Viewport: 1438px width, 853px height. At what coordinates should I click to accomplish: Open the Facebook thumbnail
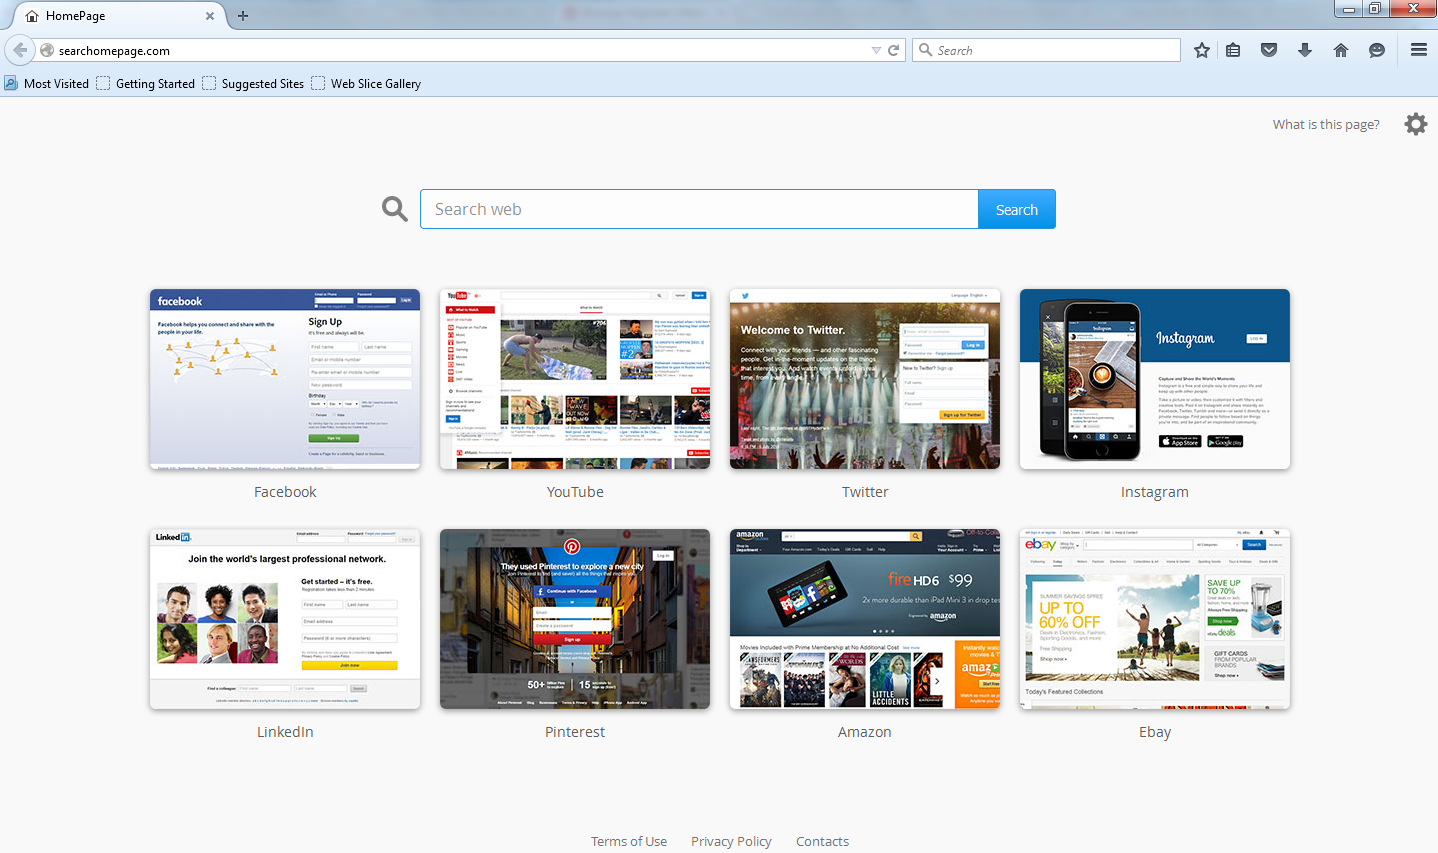pyautogui.click(x=285, y=379)
